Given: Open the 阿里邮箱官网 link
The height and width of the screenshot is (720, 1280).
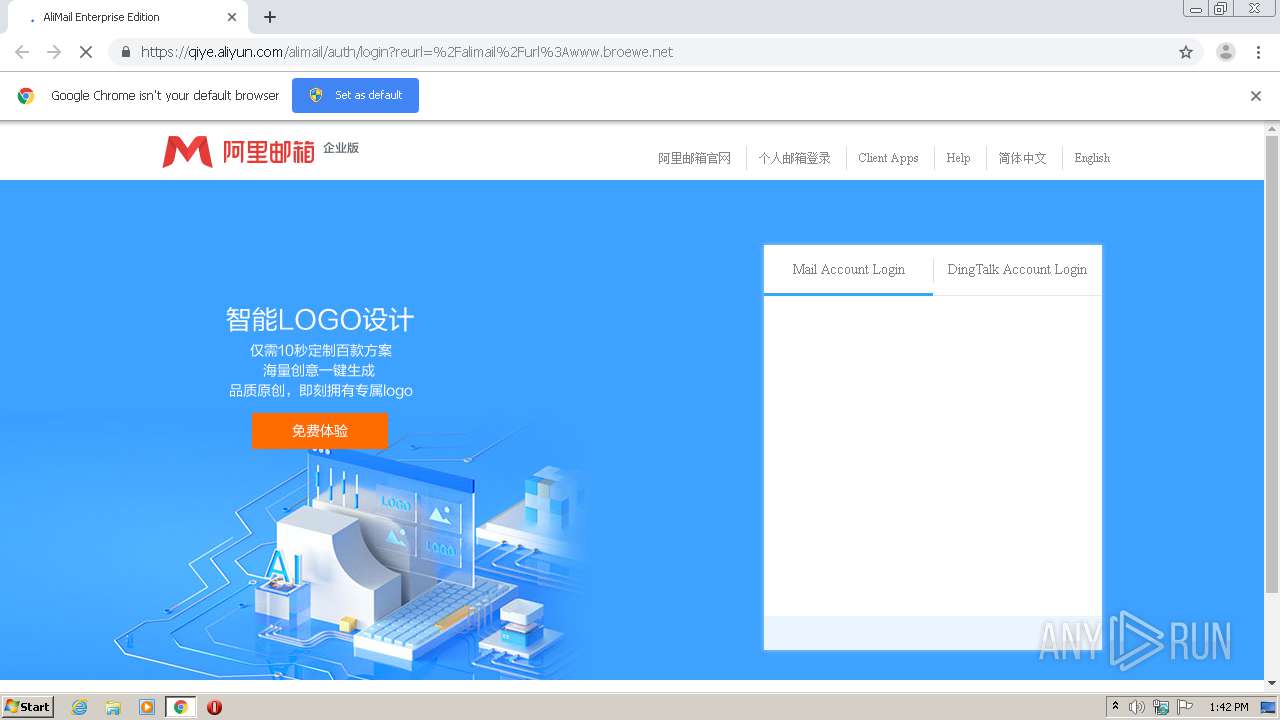Looking at the screenshot, I should [694, 158].
